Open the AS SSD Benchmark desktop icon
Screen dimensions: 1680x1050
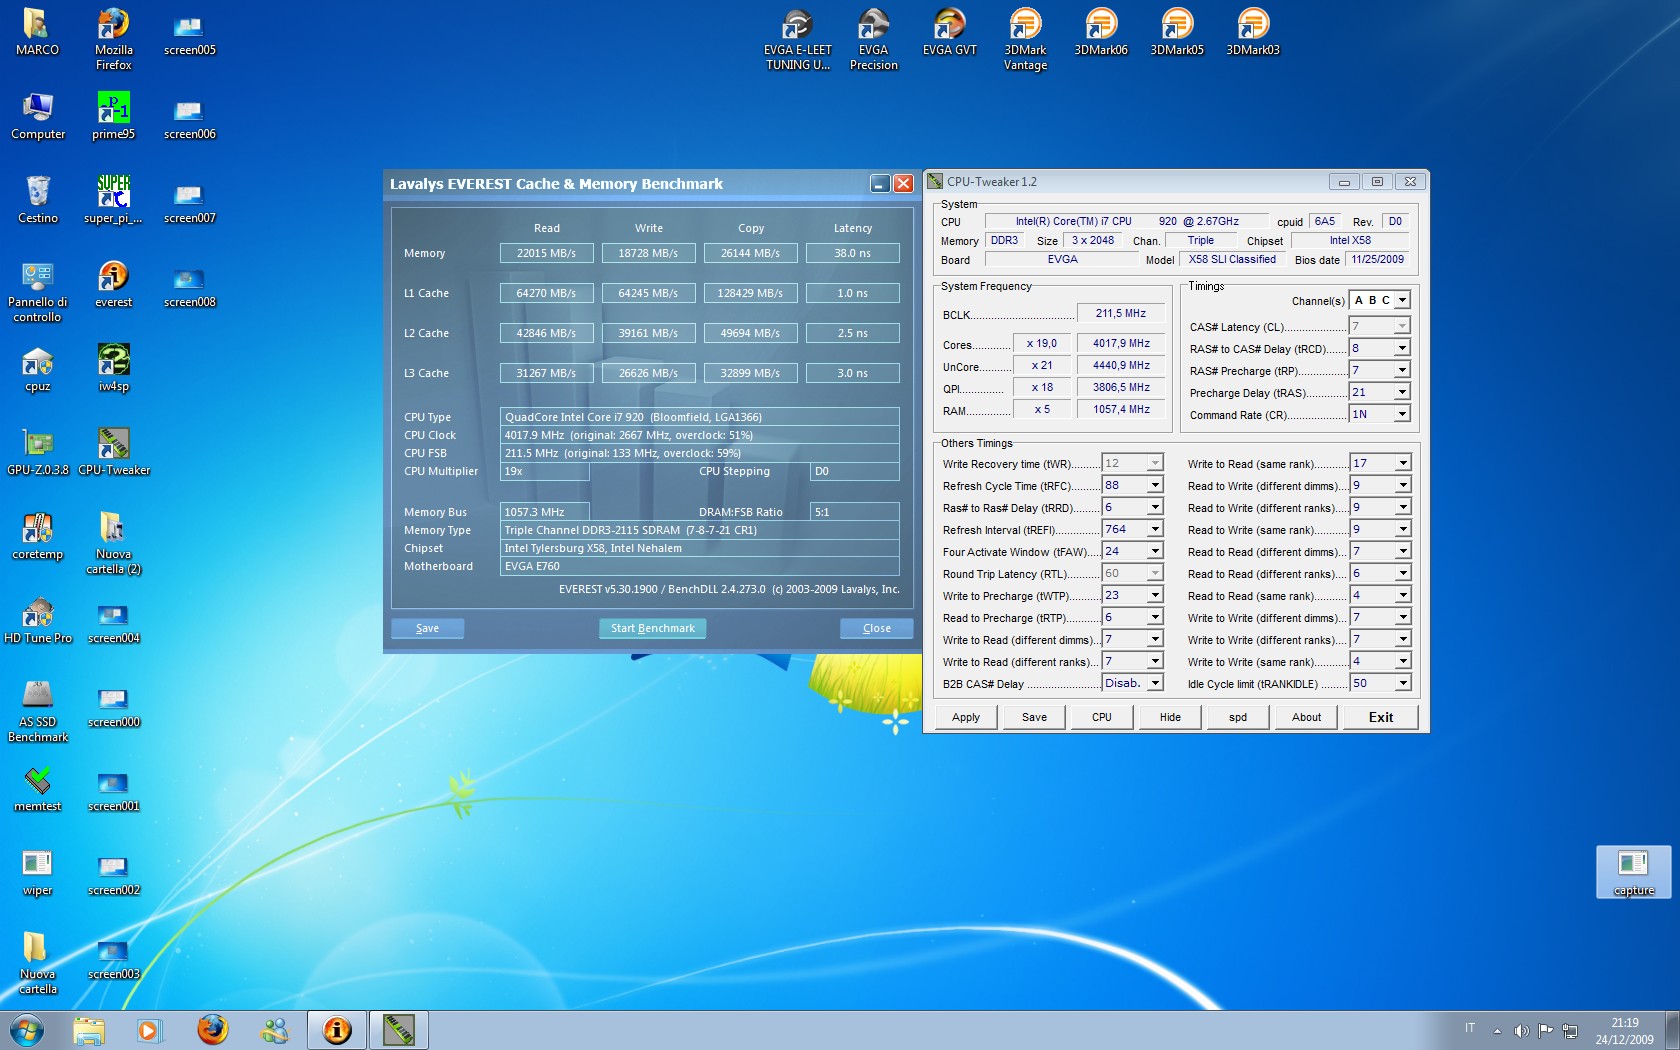click(x=38, y=710)
